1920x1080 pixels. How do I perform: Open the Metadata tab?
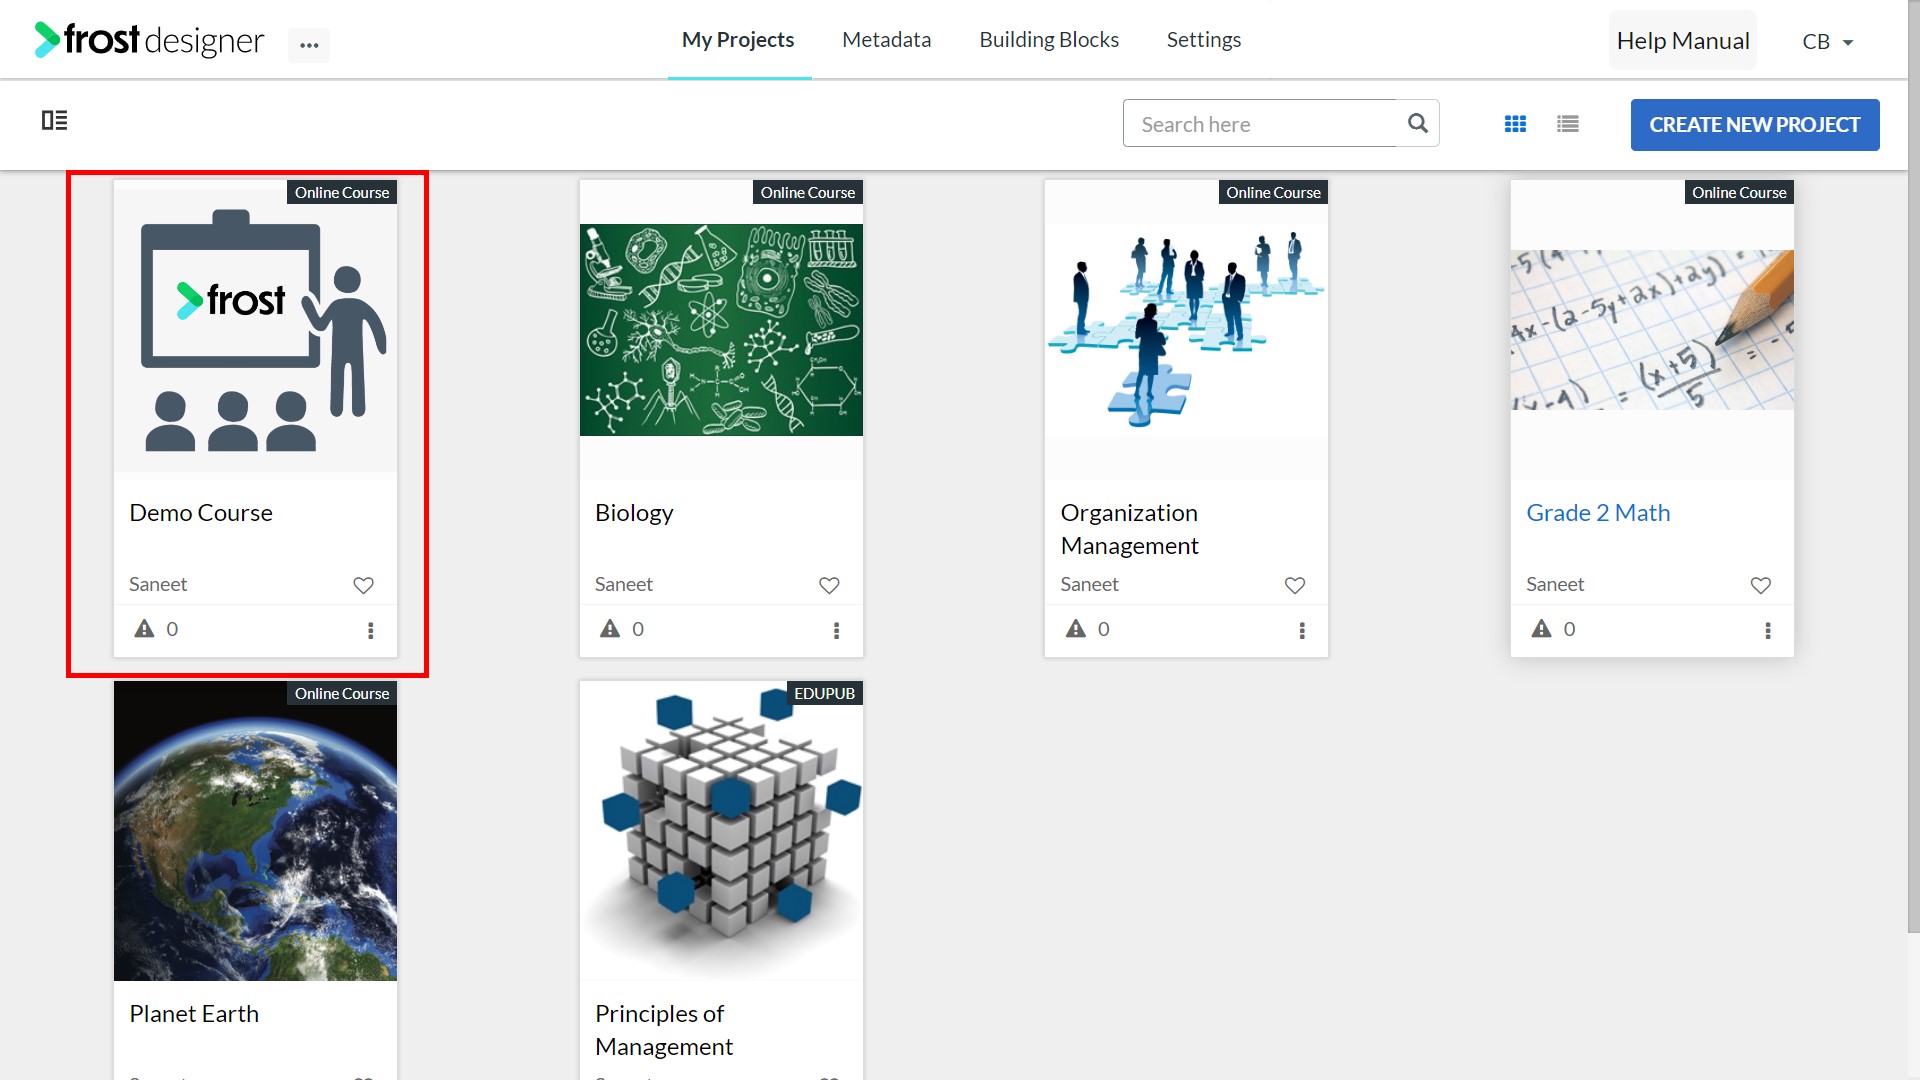point(886,40)
